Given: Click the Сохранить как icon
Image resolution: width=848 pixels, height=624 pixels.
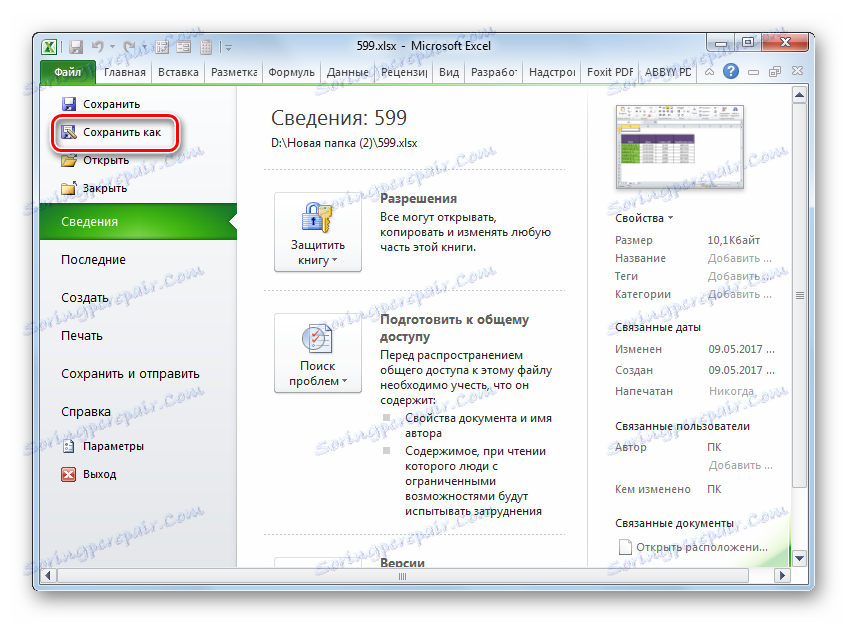Looking at the screenshot, I should (x=69, y=132).
